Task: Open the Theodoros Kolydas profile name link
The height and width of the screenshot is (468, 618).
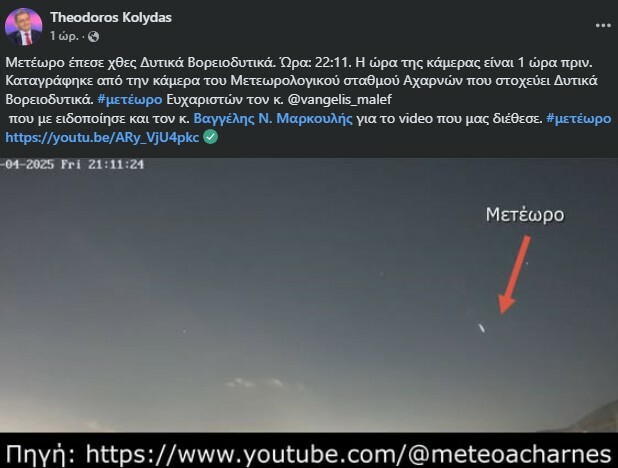Action: click(x=111, y=17)
